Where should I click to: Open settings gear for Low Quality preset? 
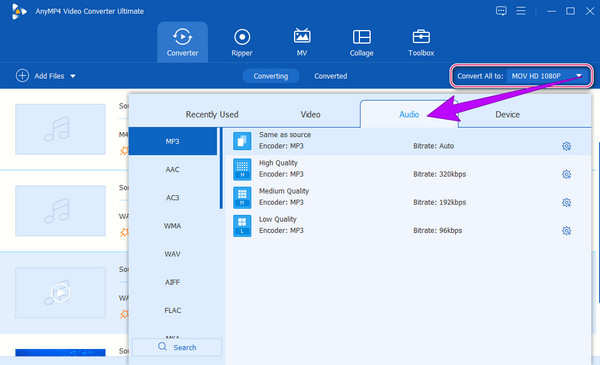(x=566, y=231)
